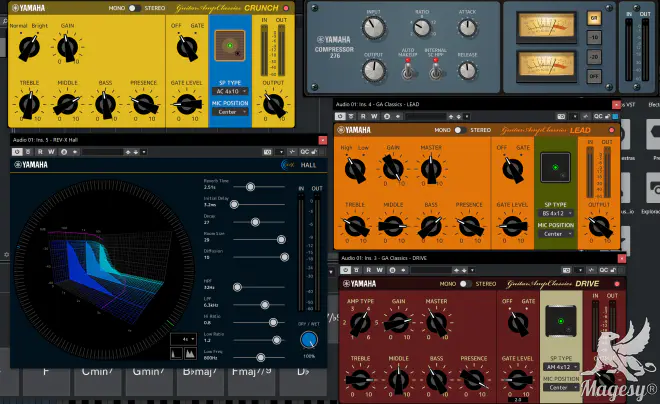660x404 pixels.
Task: Click Compressor 276 Ratio knob
Action: (422, 28)
